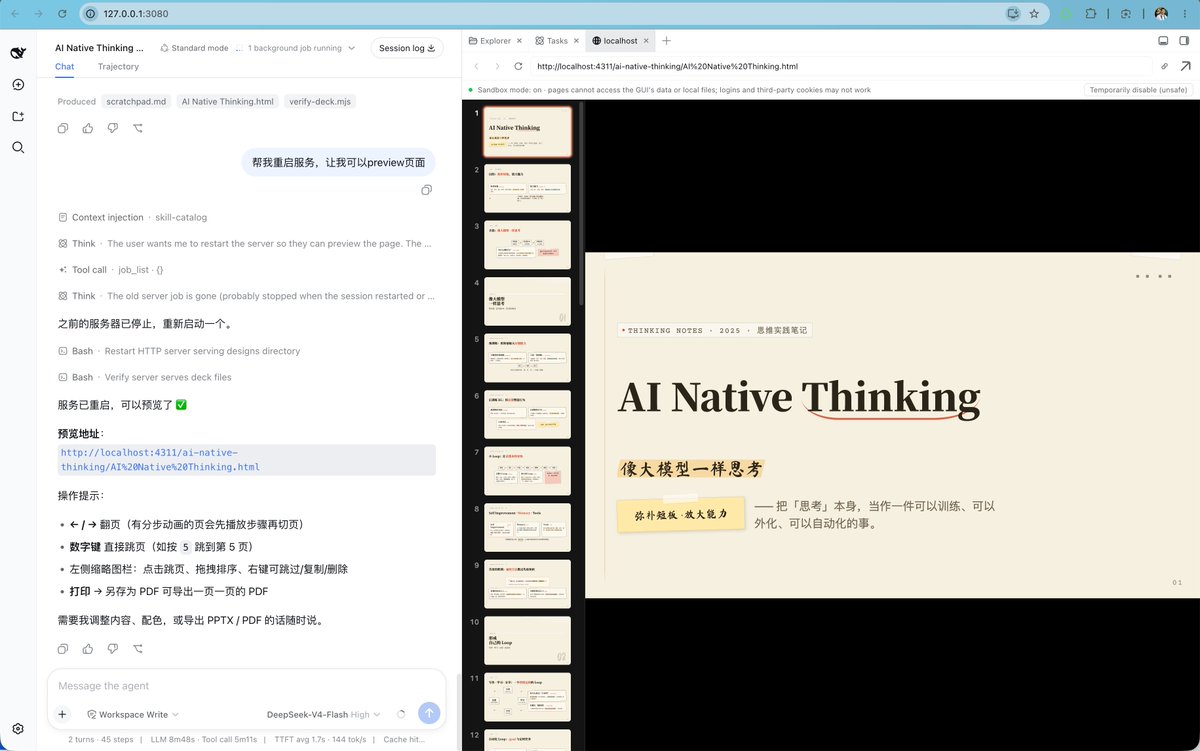
Task: Open Chrome three-dot menu
Action: click(1185, 14)
